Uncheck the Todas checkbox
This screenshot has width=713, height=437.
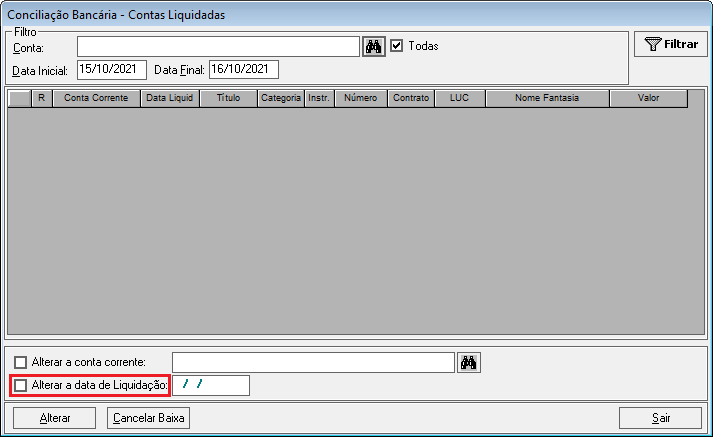[x=397, y=46]
